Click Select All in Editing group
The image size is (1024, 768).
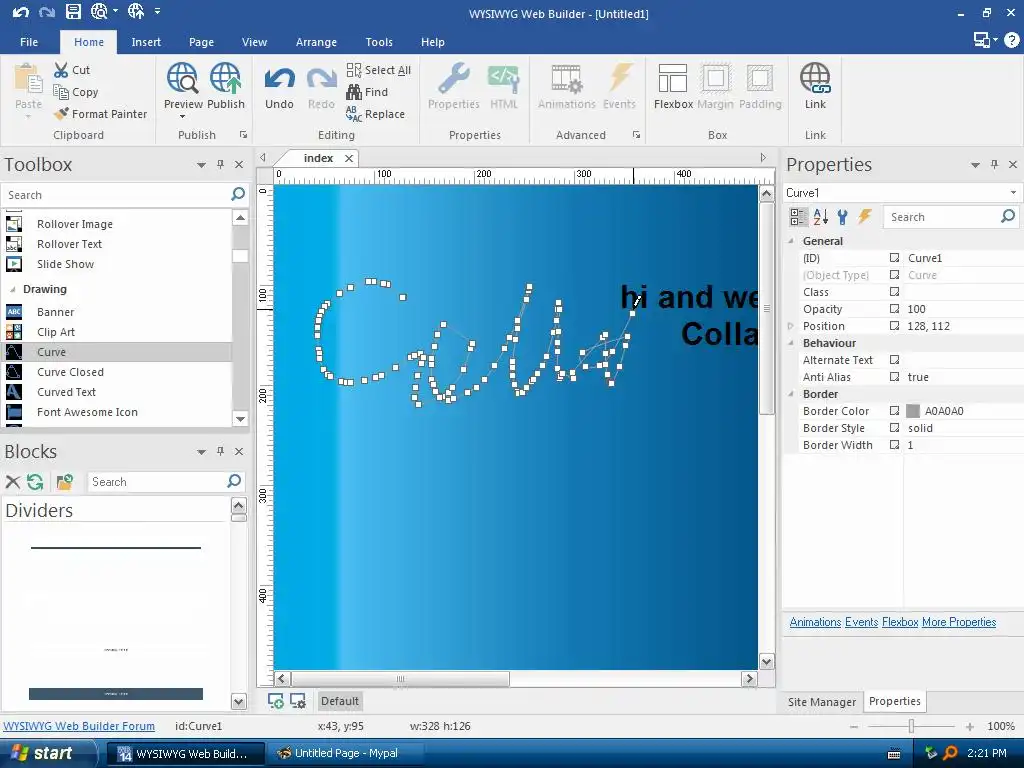[x=379, y=70]
